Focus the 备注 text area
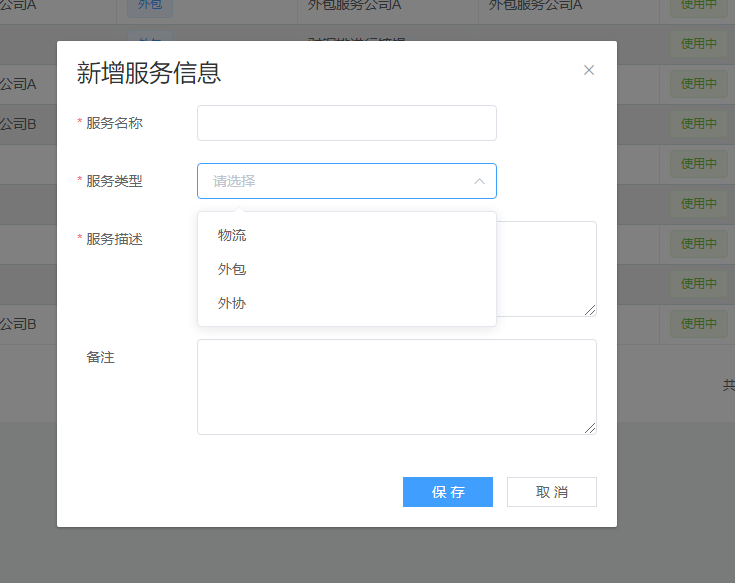The width and height of the screenshot is (735, 583). [x=396, y=386]
